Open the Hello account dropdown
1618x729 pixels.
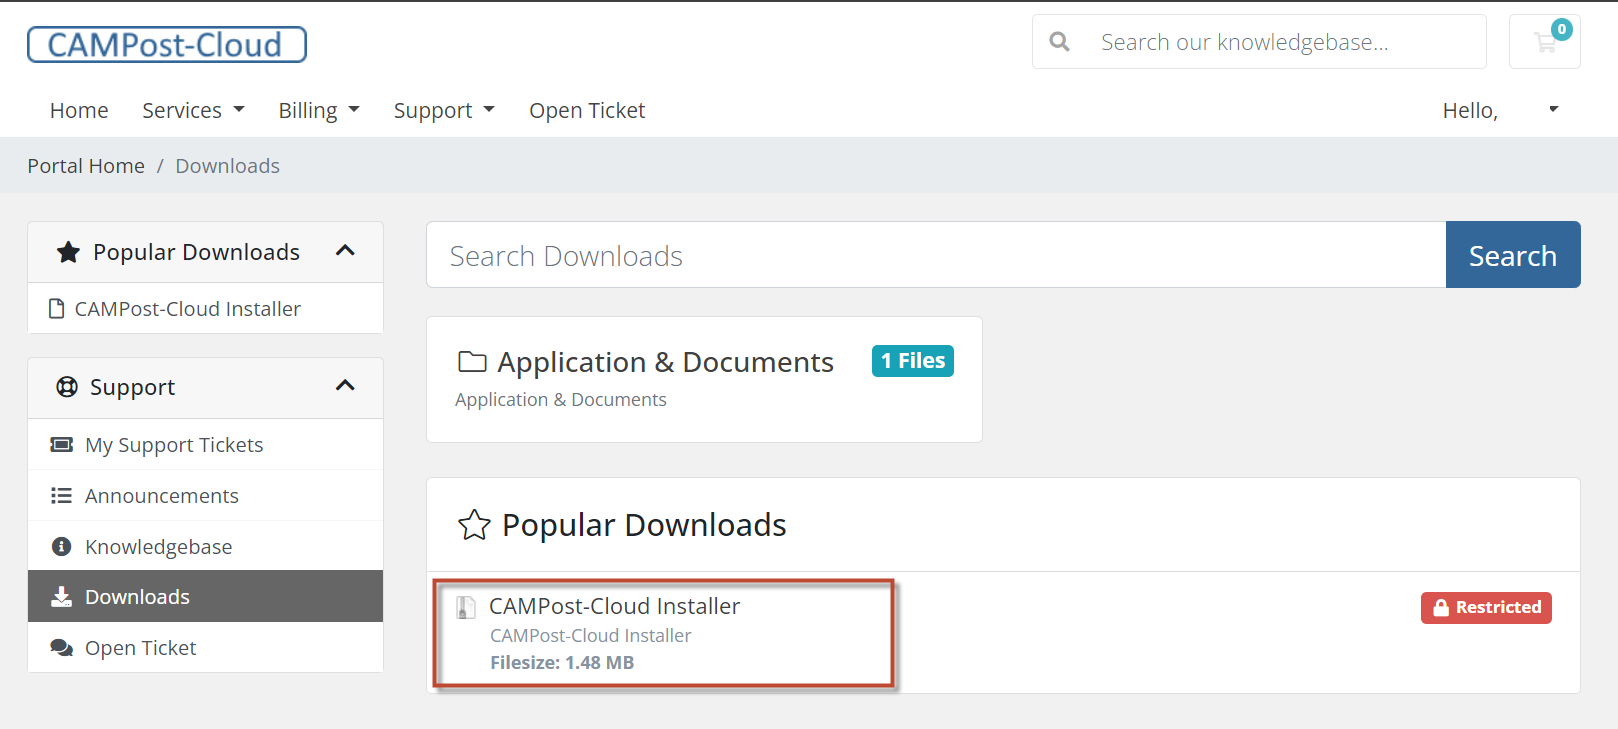[x=1500, y=110]
